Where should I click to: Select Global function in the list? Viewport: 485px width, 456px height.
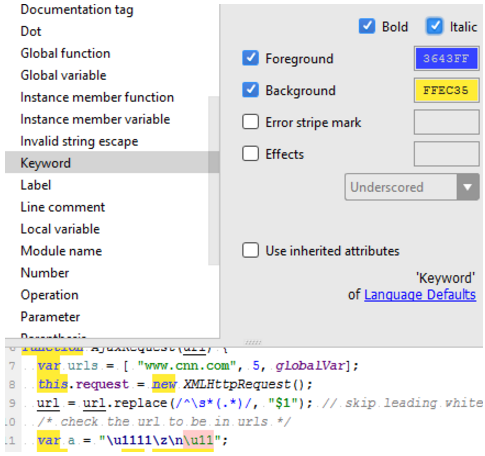coord(65,53)
